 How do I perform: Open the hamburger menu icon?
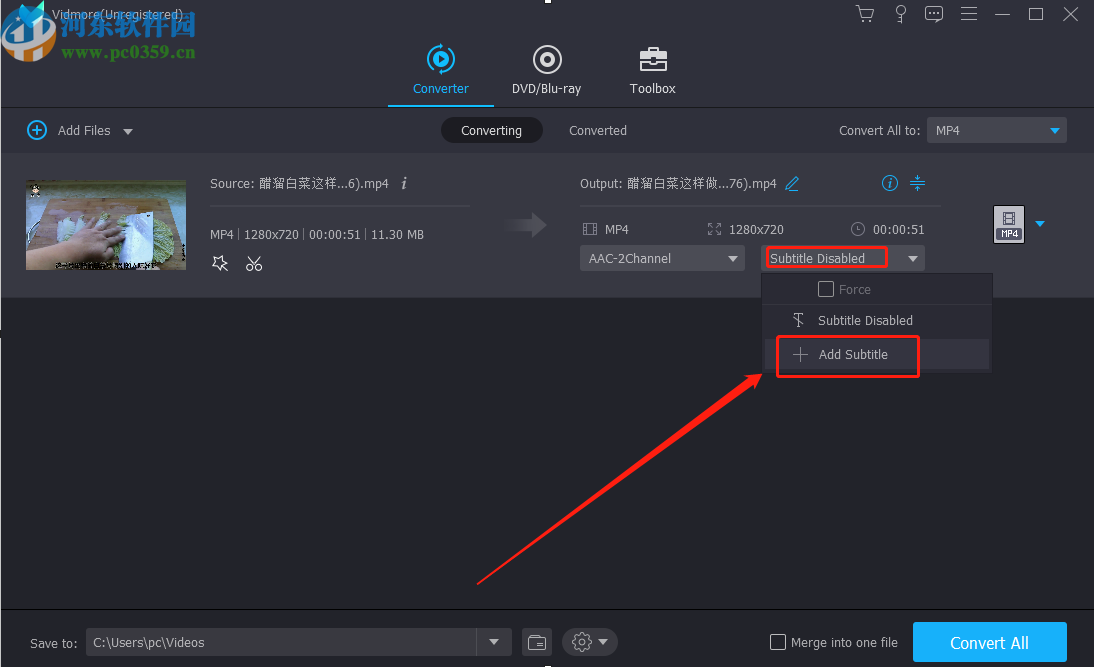(x=968, y=14)
